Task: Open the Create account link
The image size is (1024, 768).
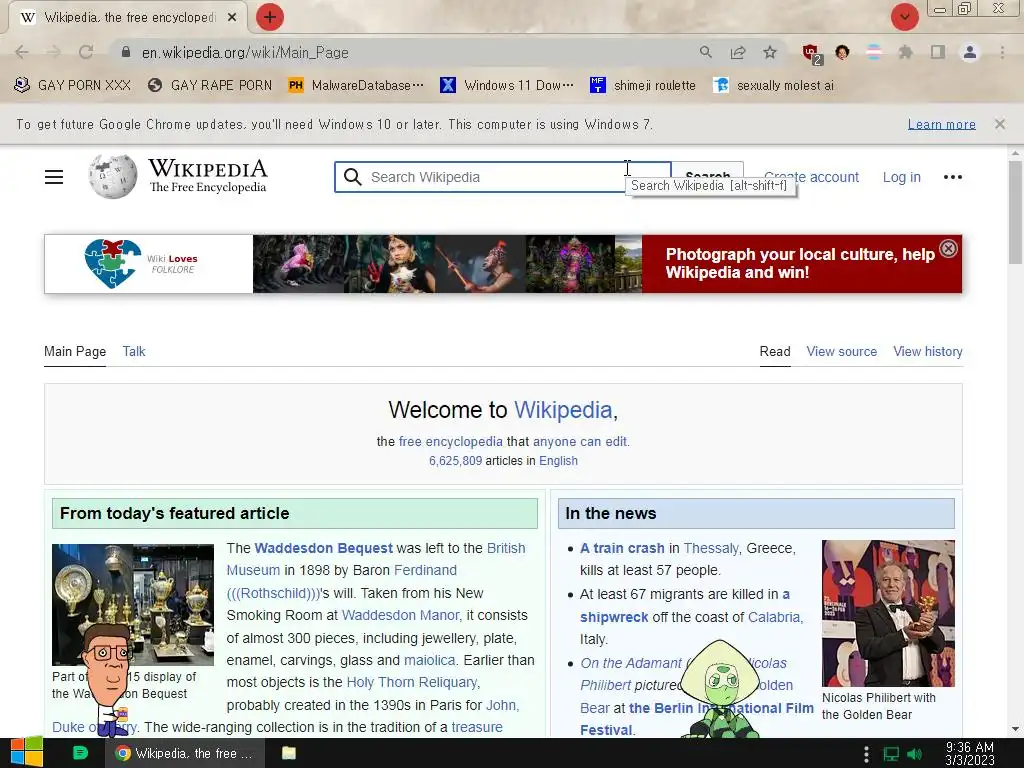Action: pos(811,177)
